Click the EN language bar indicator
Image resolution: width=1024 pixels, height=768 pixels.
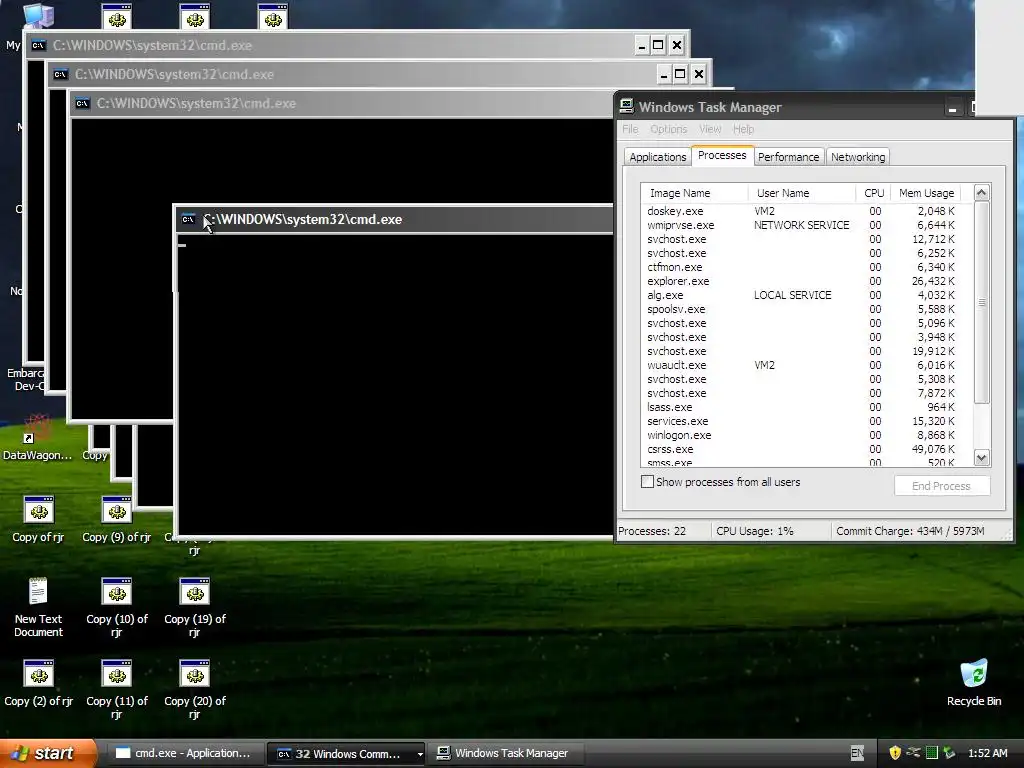(857, 753)
